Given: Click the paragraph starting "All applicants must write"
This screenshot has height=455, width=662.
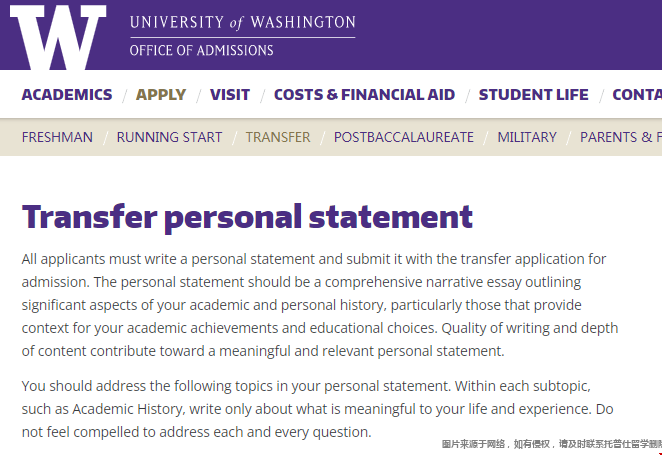Looking at the screenshot, I should (320, 304).
